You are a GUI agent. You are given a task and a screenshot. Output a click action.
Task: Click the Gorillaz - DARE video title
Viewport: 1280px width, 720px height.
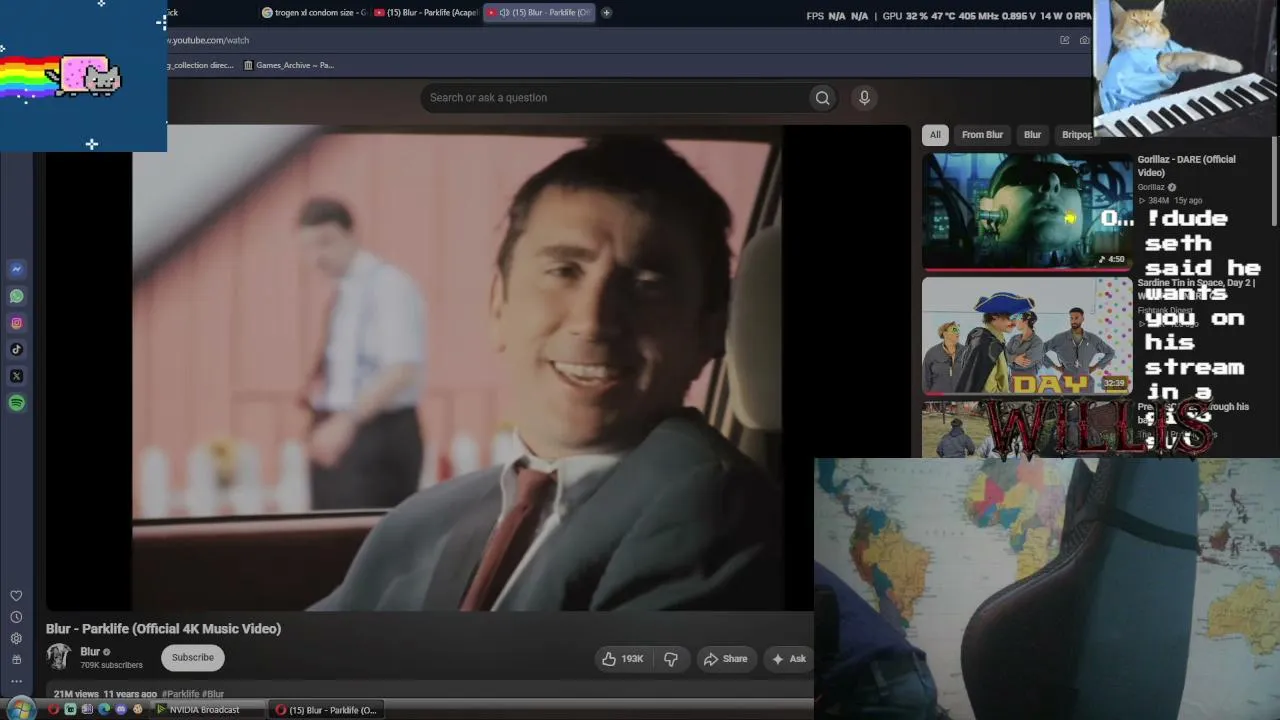click(1186, 166)
